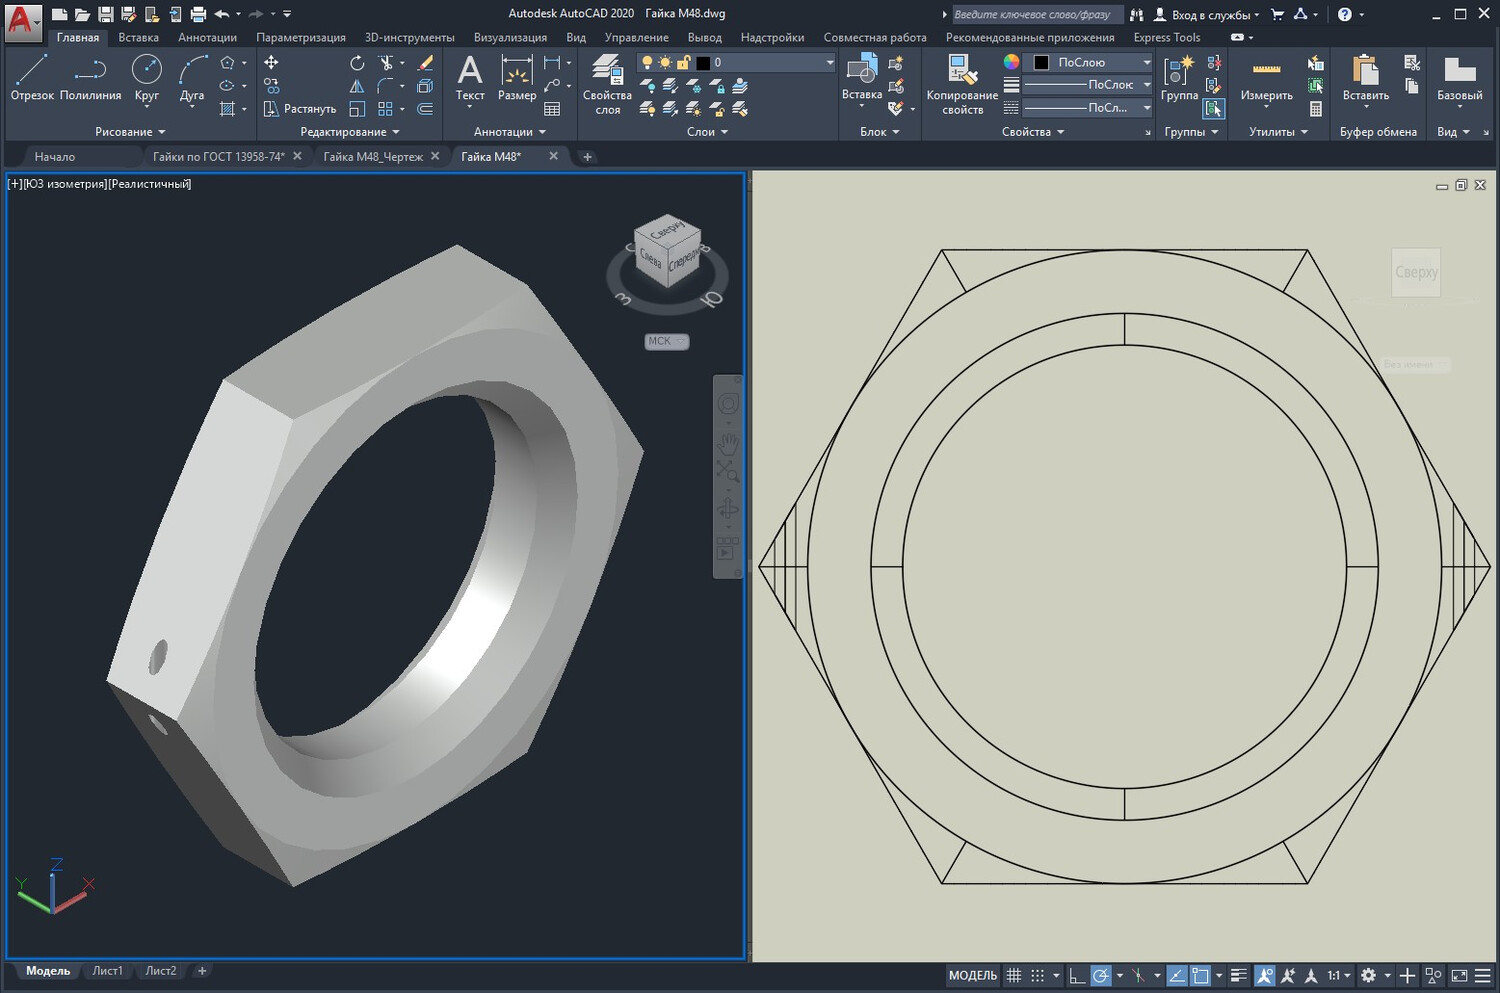The width and height of the screenshot is (1500, 993).
Task: Open the annotation scale 1:1 dropdown
Action: tap(1339, 976)
